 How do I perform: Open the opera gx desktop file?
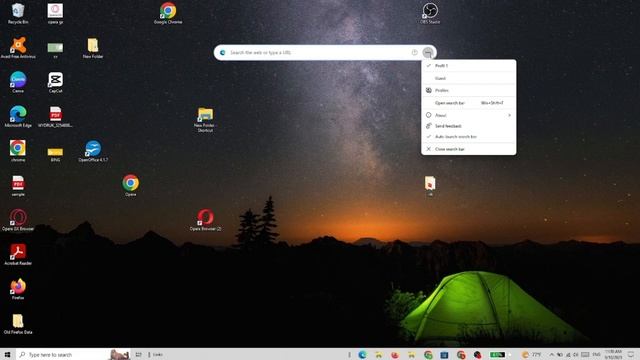(x=55, y=13)
